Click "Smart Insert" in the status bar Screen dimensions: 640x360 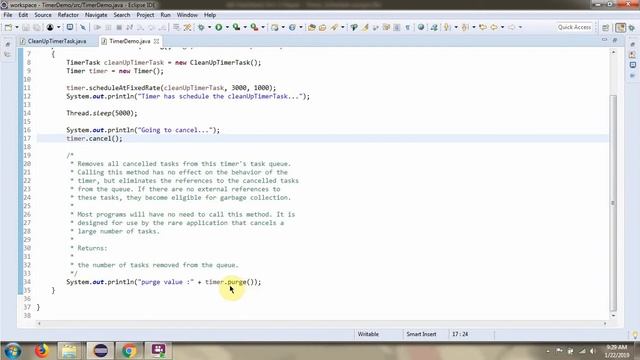421,334
